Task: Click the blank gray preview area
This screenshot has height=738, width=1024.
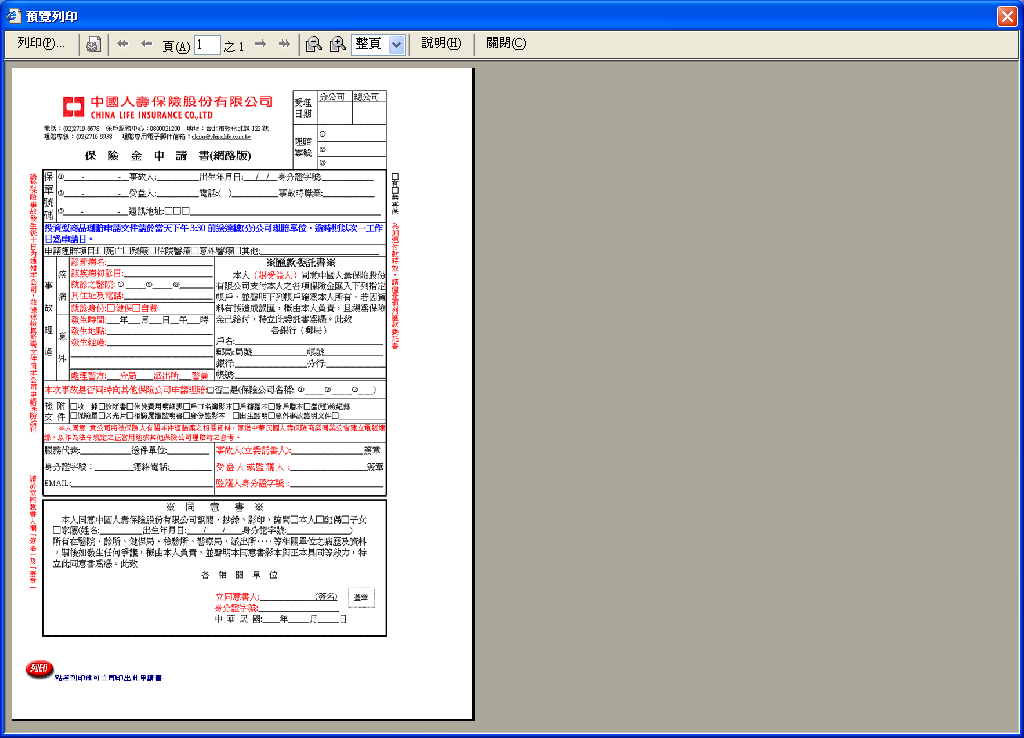Action: pyautogui.click(x=750, y=400)
